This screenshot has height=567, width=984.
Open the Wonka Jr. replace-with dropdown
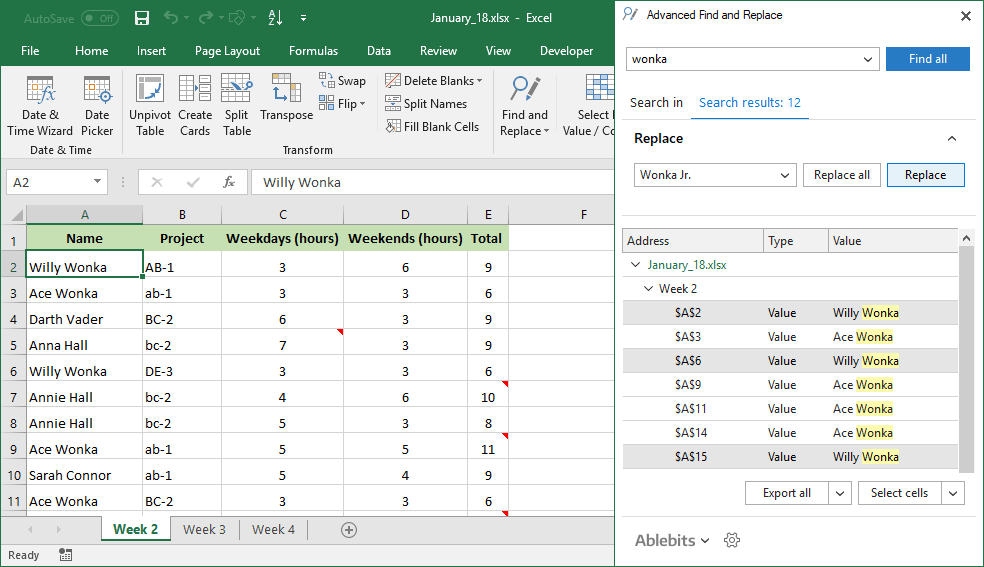coord(784,175)
